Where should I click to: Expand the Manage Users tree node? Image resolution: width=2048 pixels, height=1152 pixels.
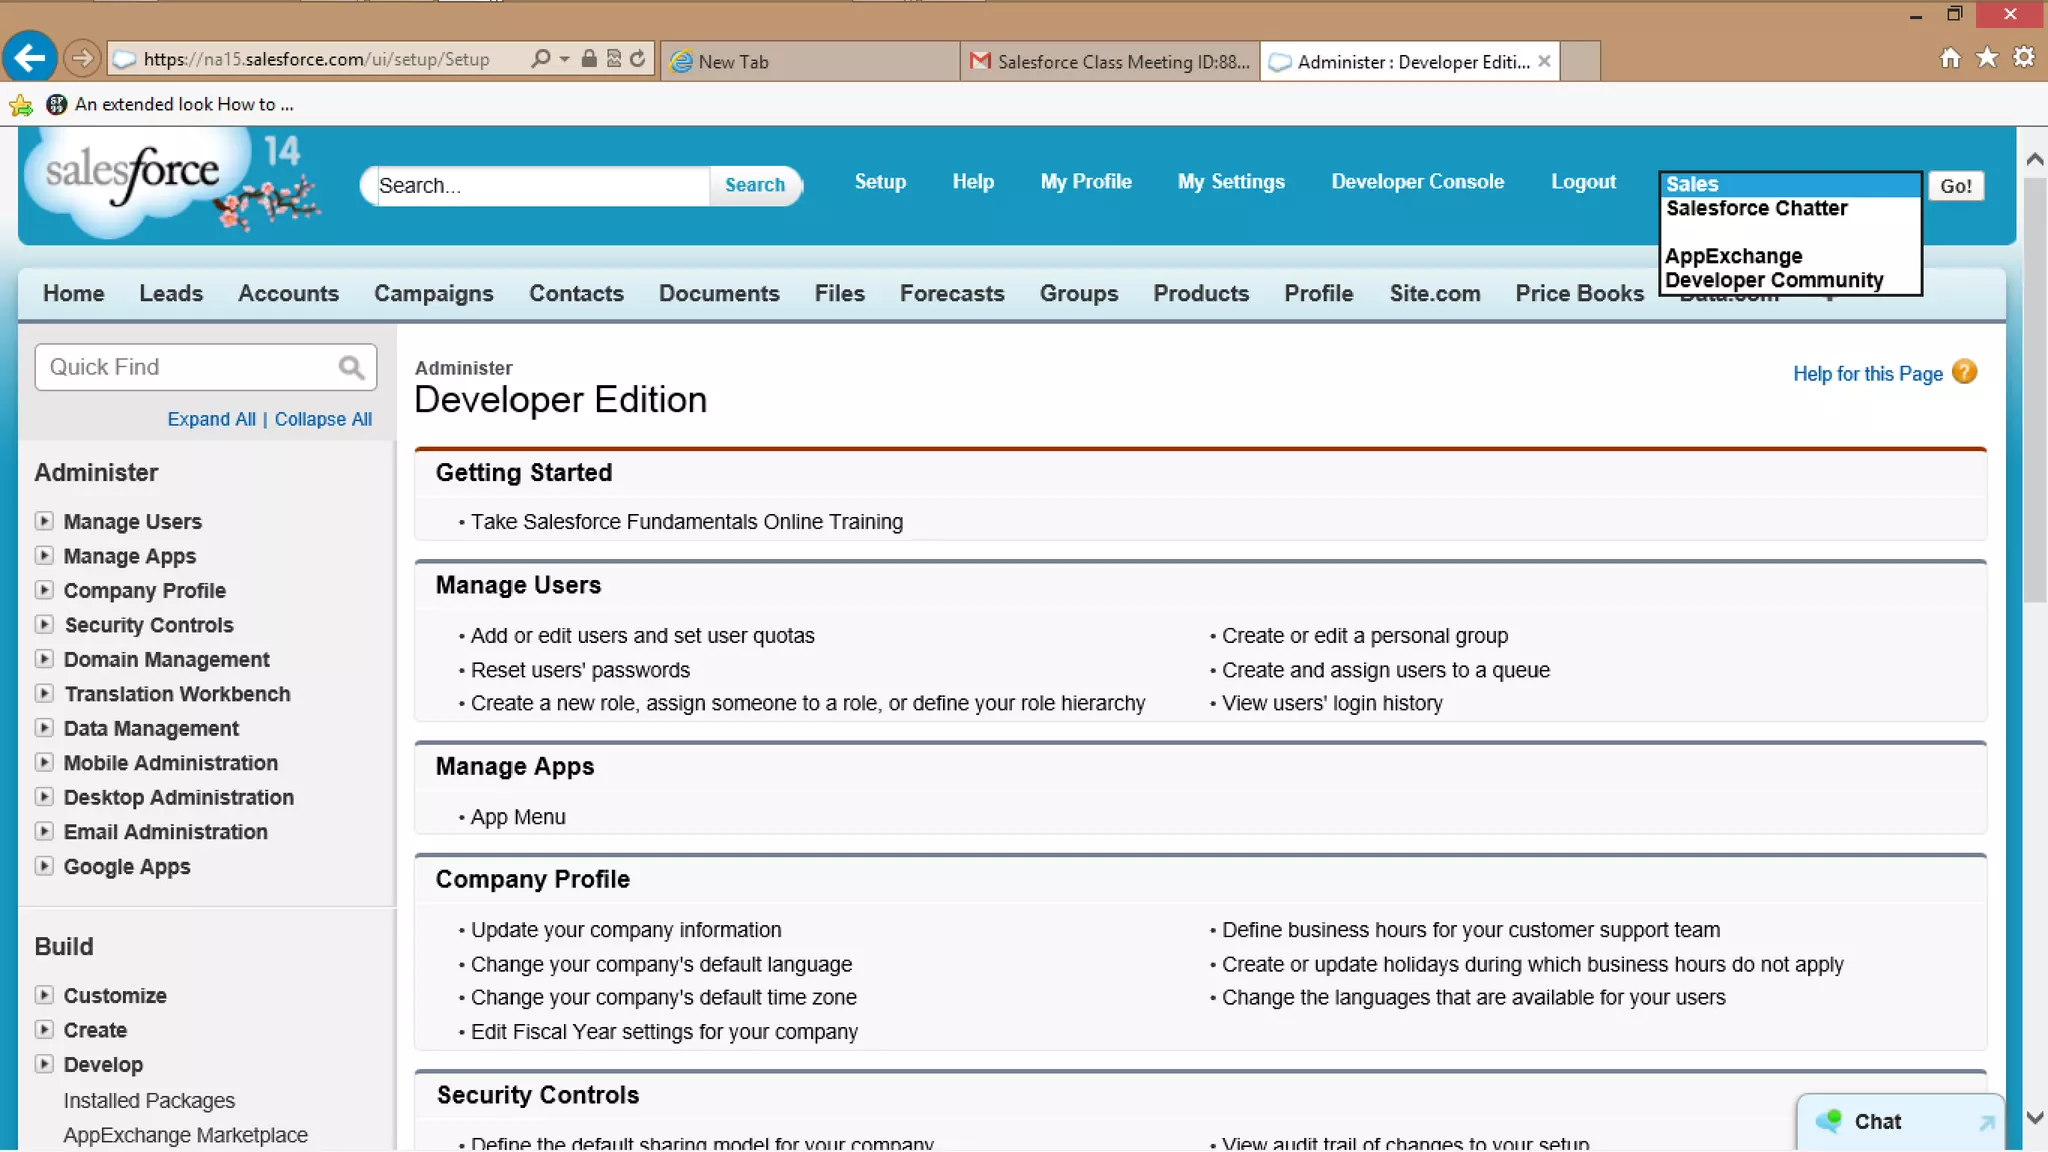tap(44, 521)
